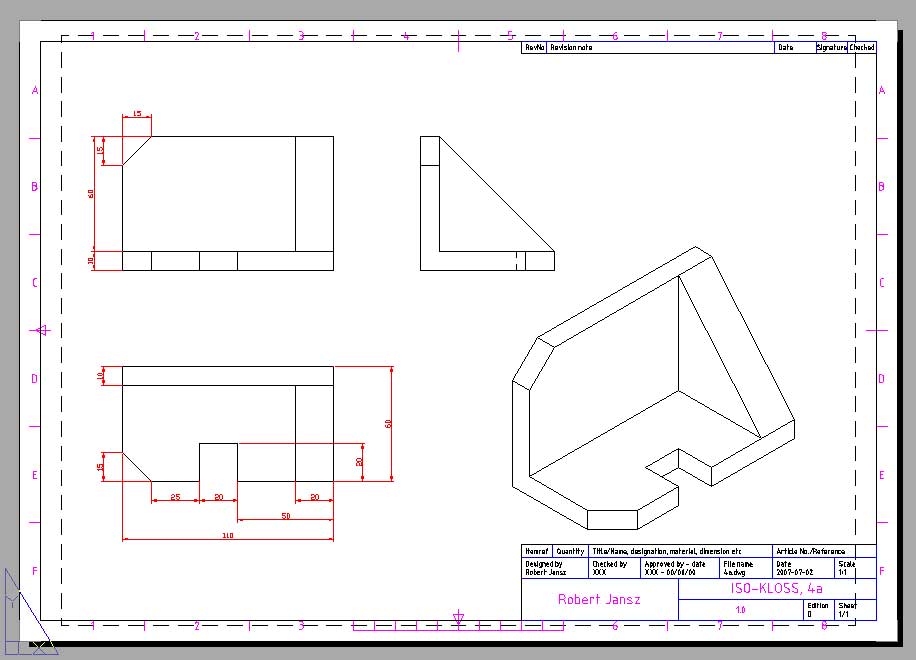Select the vertical 20 slot depth dimension
Image resolution: width=916 pixels, height=660 pixels.
click(359, 461)
